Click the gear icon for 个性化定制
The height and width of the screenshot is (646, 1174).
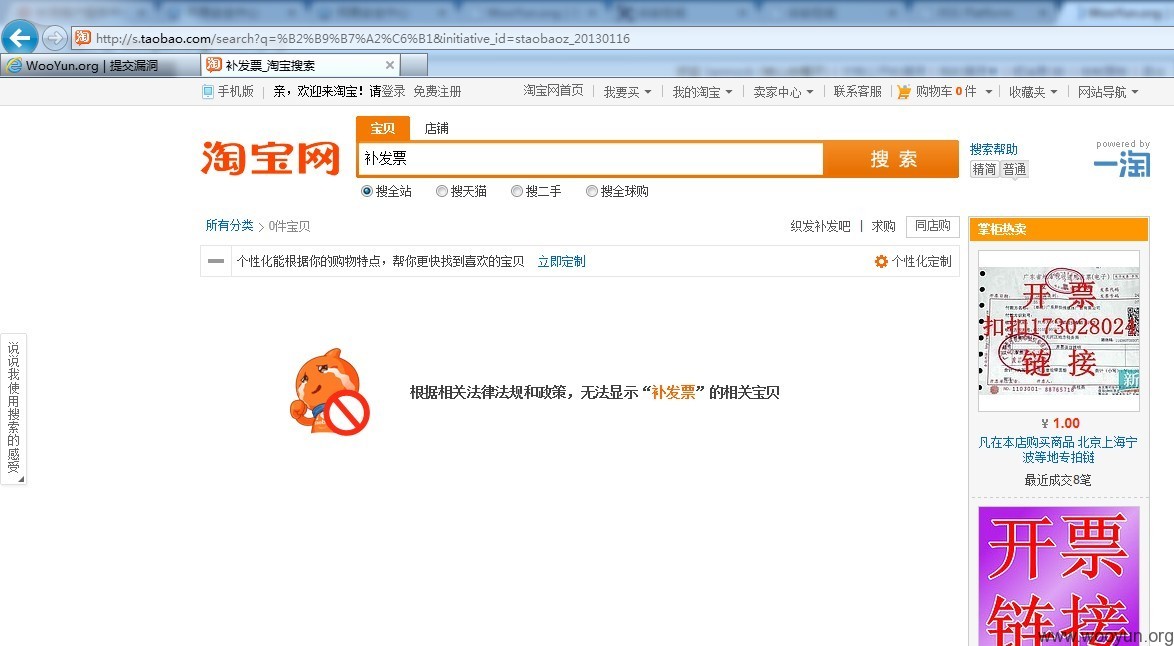pyautogui.click(x=880, y=261)
